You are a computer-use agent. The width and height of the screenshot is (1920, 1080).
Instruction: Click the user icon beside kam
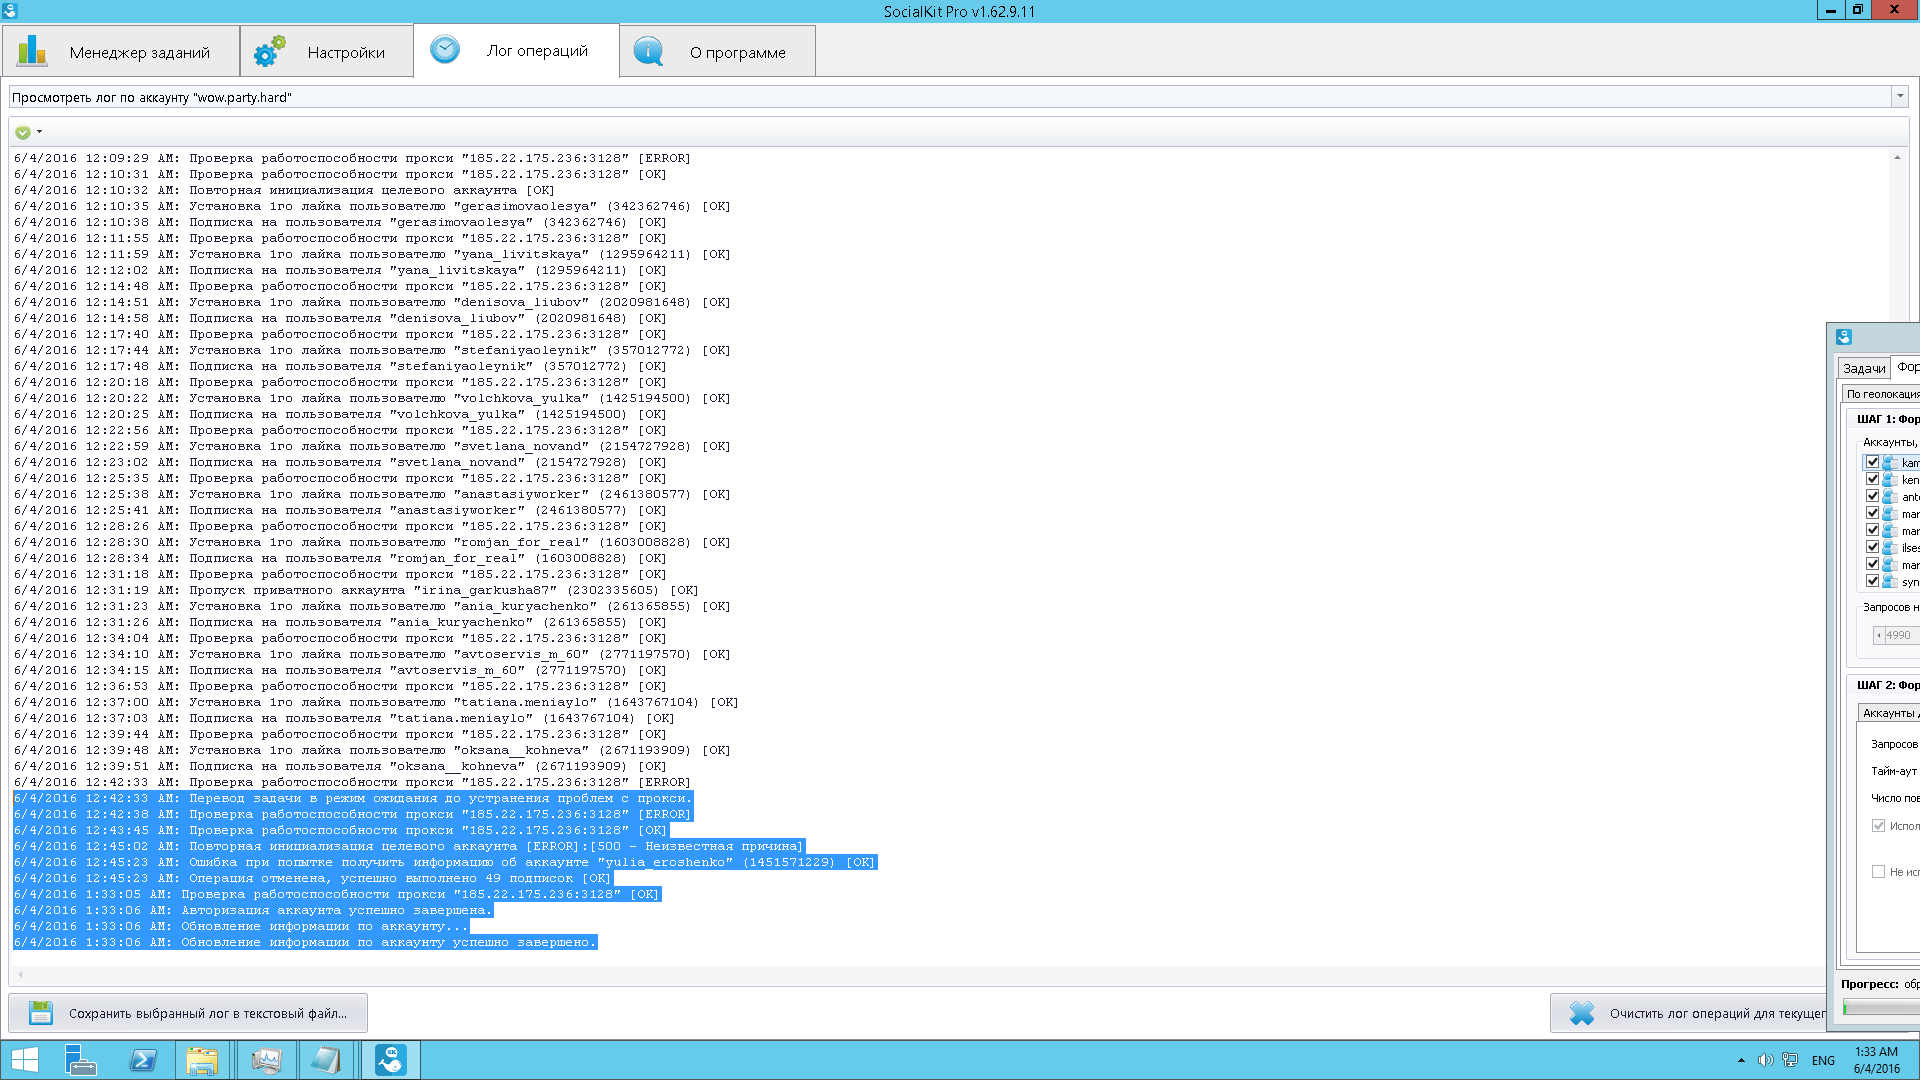pos(1890,462)
